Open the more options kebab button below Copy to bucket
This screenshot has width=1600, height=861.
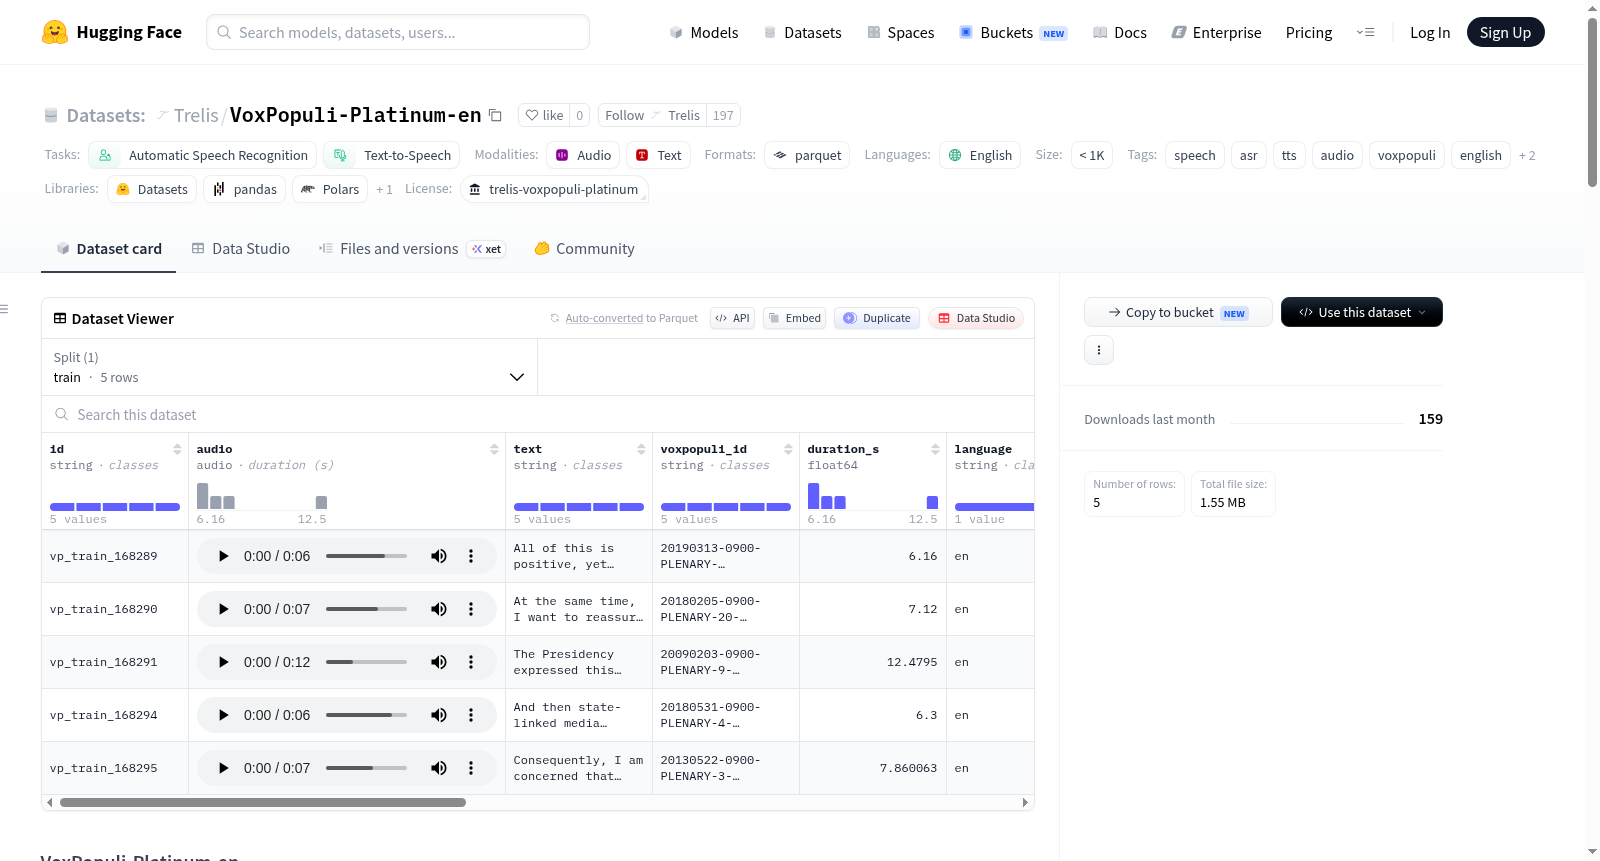point(1099,350)
